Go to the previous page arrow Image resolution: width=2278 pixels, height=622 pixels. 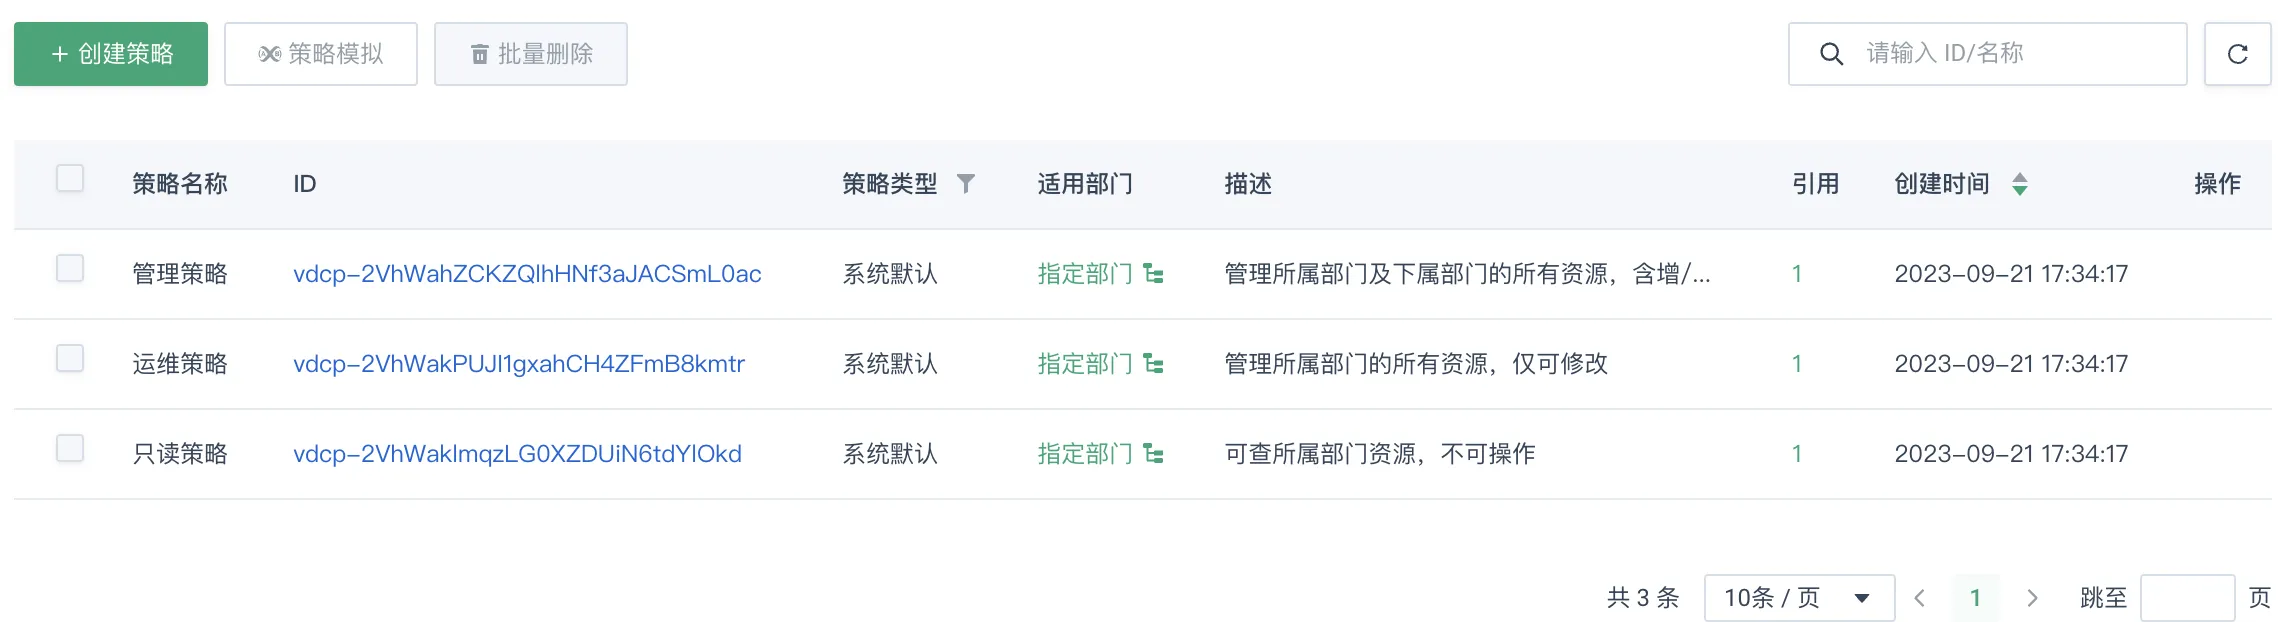pyautogui.click(x=1919, y=598)
